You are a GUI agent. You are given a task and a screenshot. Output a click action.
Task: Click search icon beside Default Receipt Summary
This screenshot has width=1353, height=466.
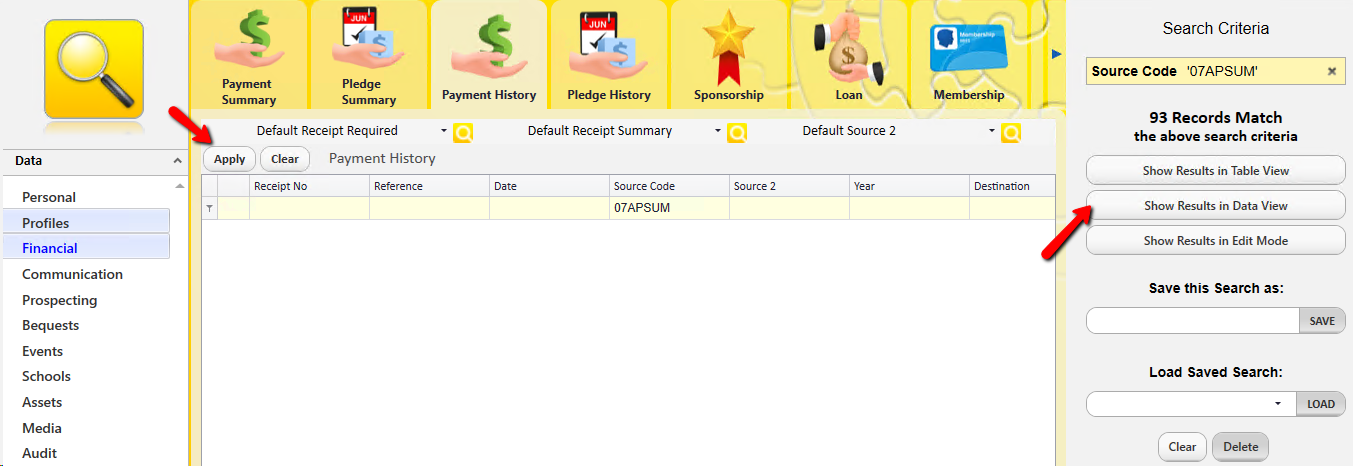pos(737,132)
